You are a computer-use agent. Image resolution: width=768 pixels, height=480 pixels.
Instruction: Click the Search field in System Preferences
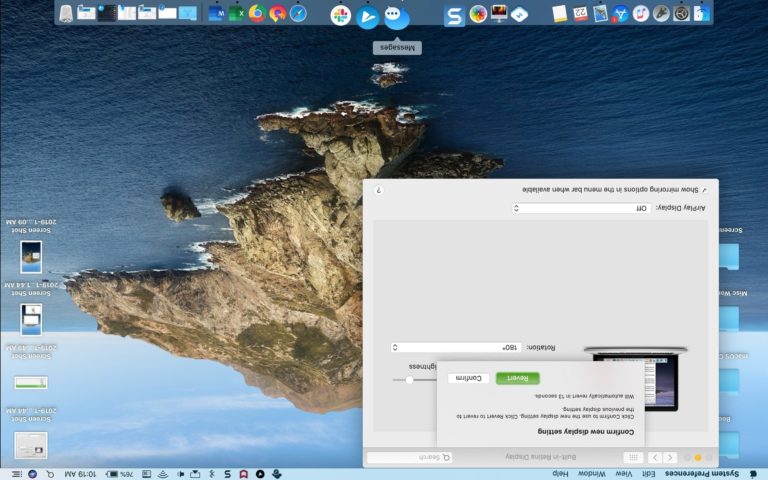[x=410, y=457]
